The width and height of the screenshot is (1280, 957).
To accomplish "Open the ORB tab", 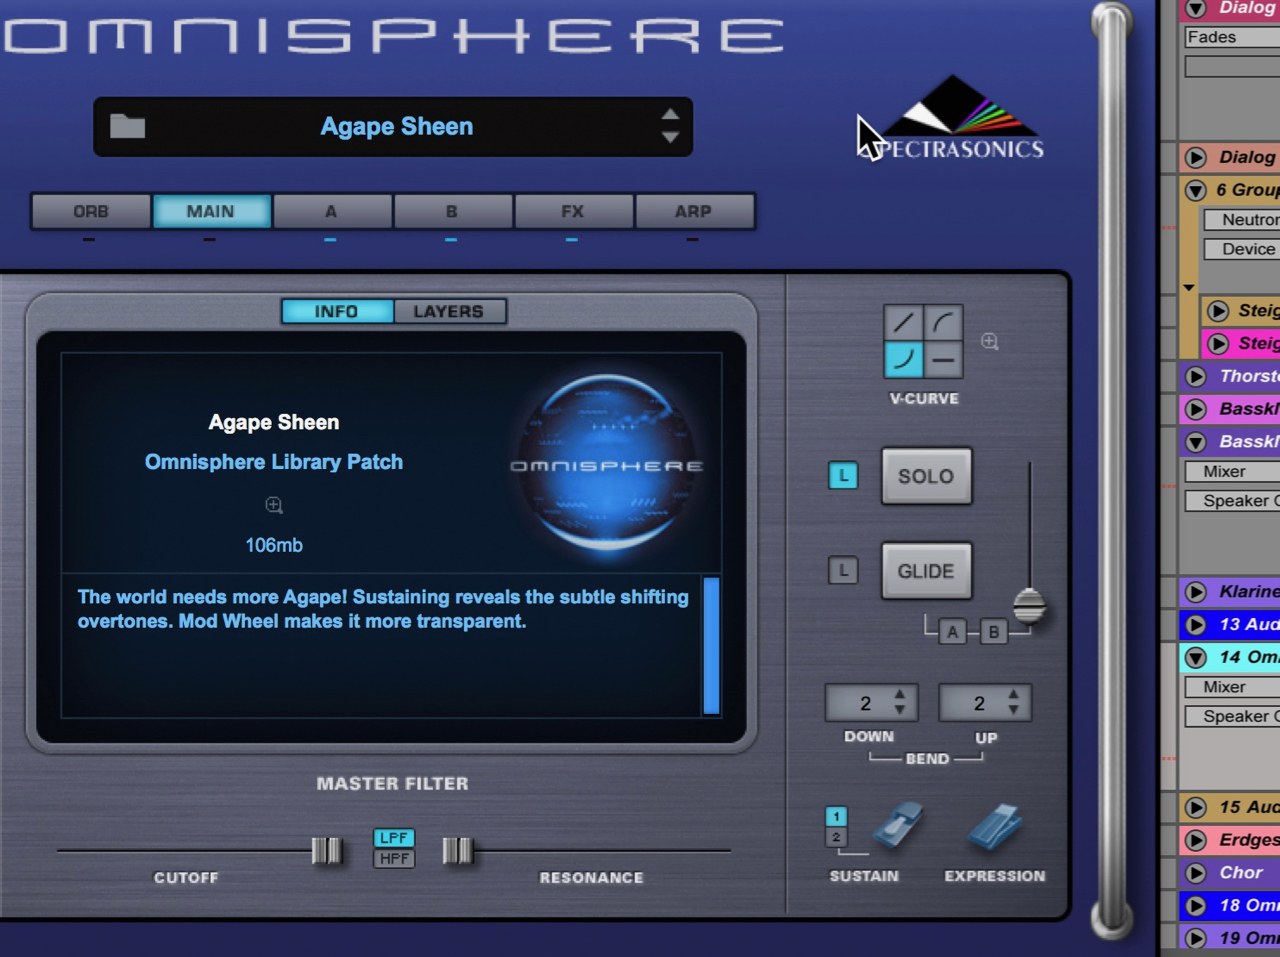I will (x=91, y=211).
